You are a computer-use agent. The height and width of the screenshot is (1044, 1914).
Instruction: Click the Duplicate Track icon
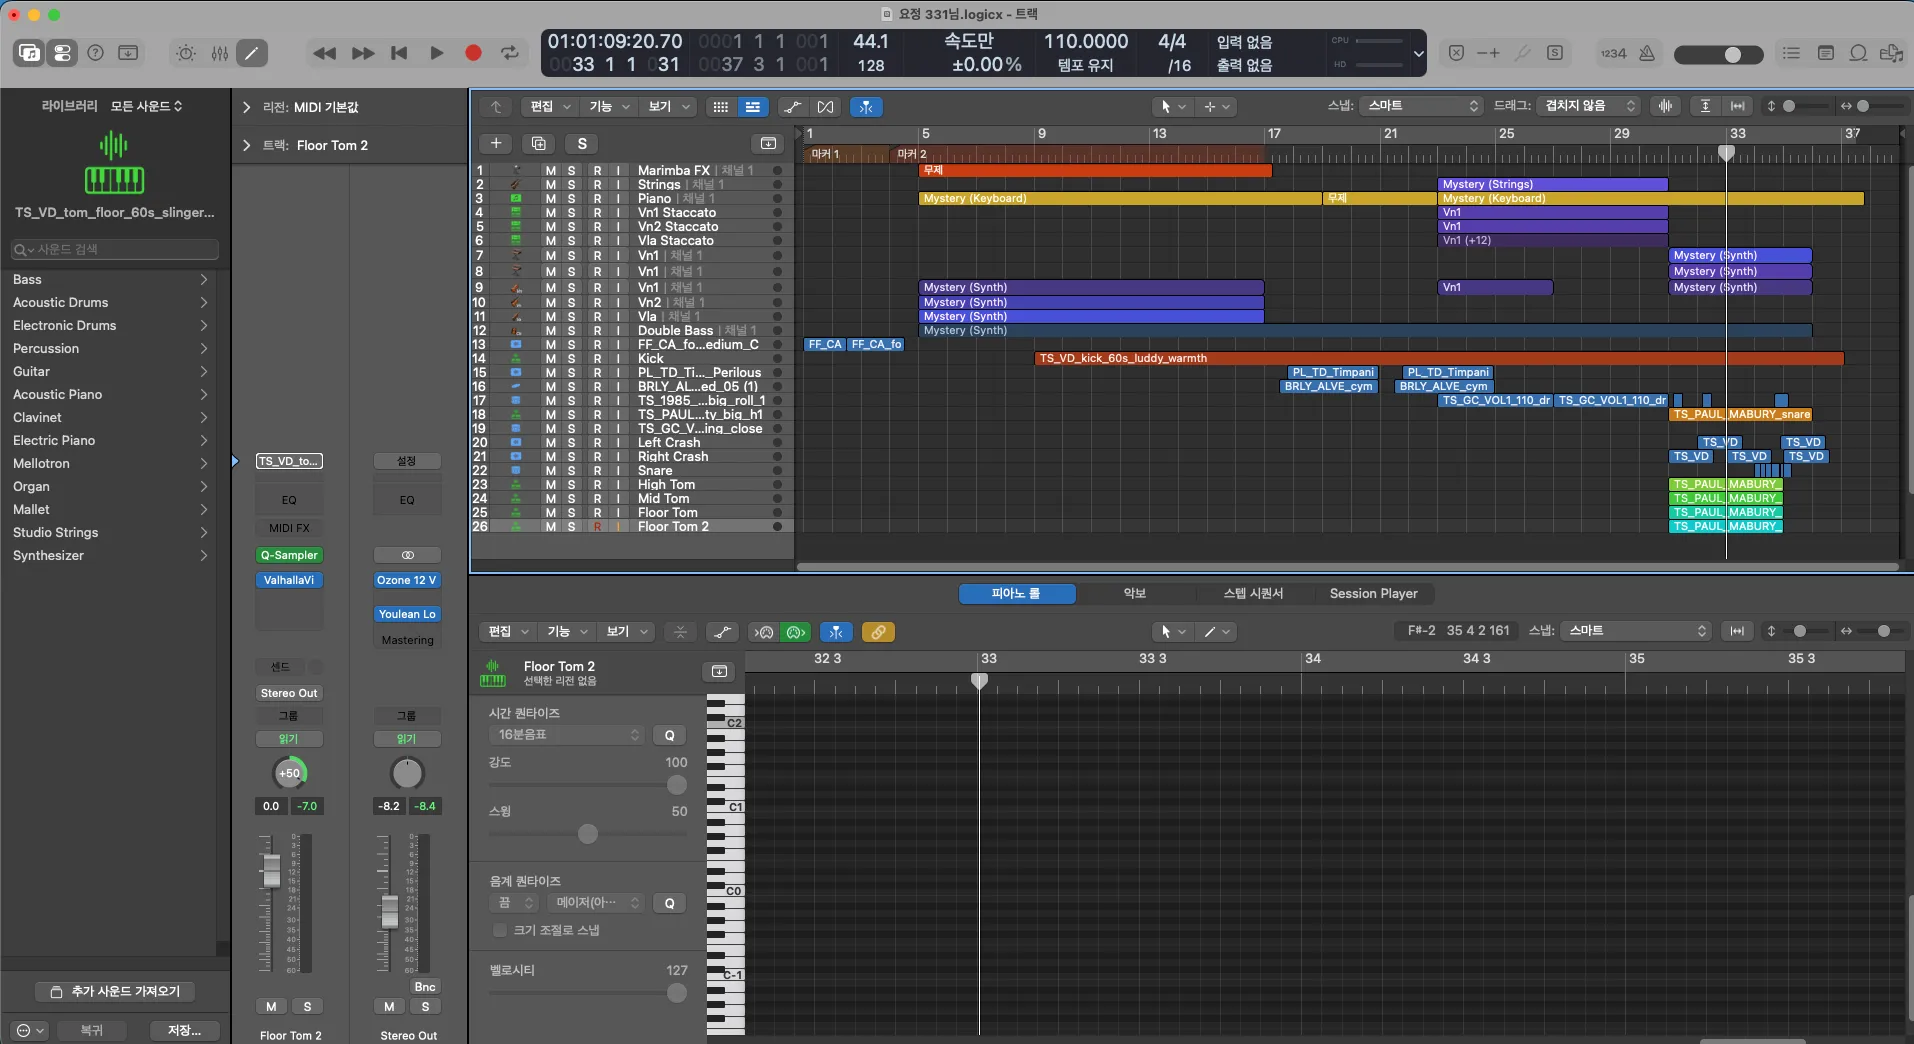pos(539,143)
